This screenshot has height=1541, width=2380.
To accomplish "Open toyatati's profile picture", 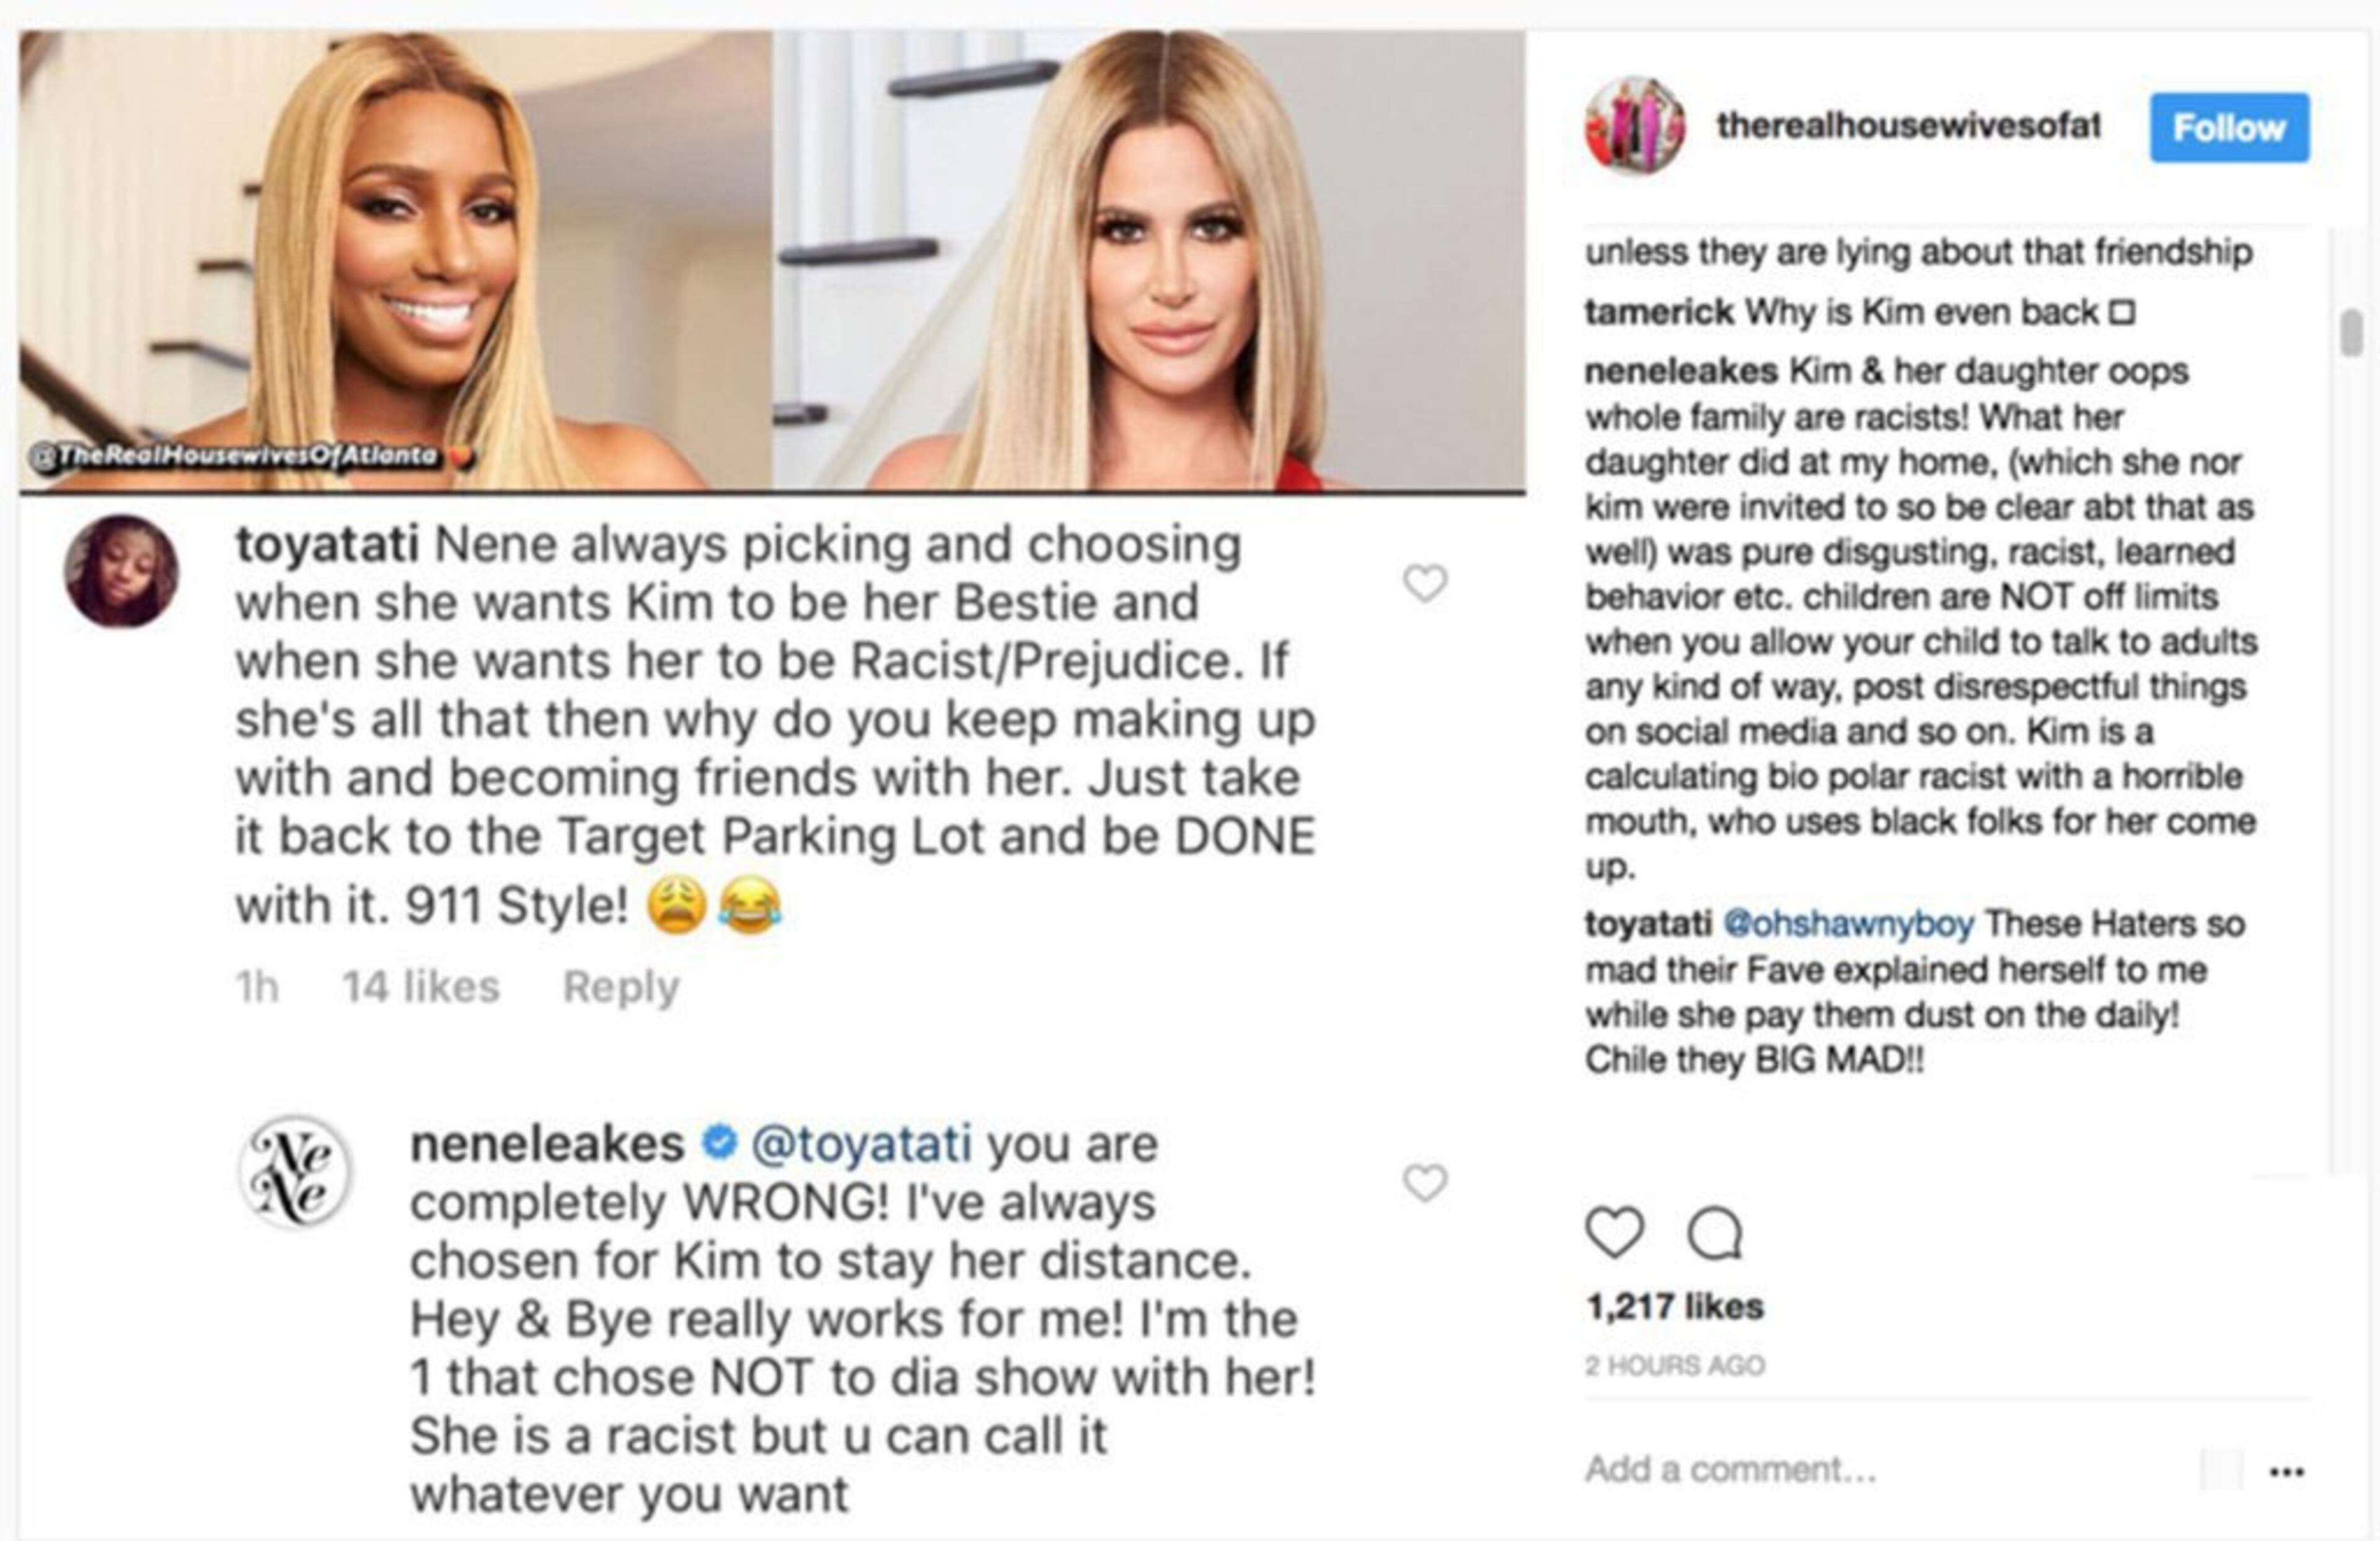I will coord(122,572).
